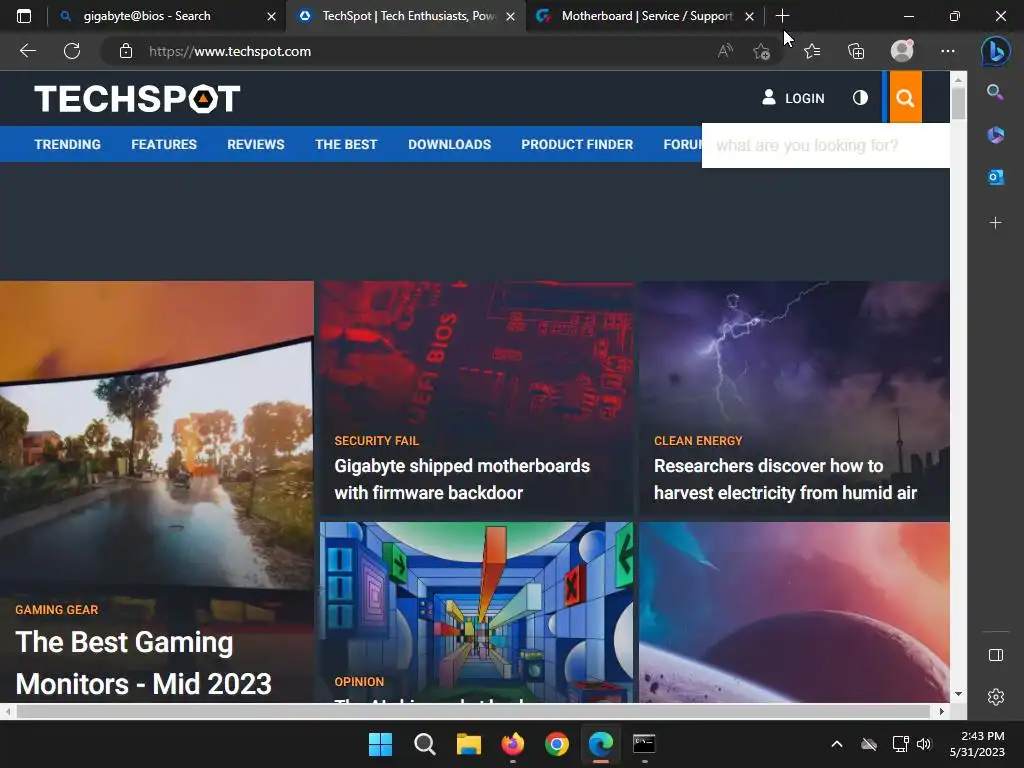Open the volume speaker tray icon
Screen dimensions: 1024x768
(923, 744)
